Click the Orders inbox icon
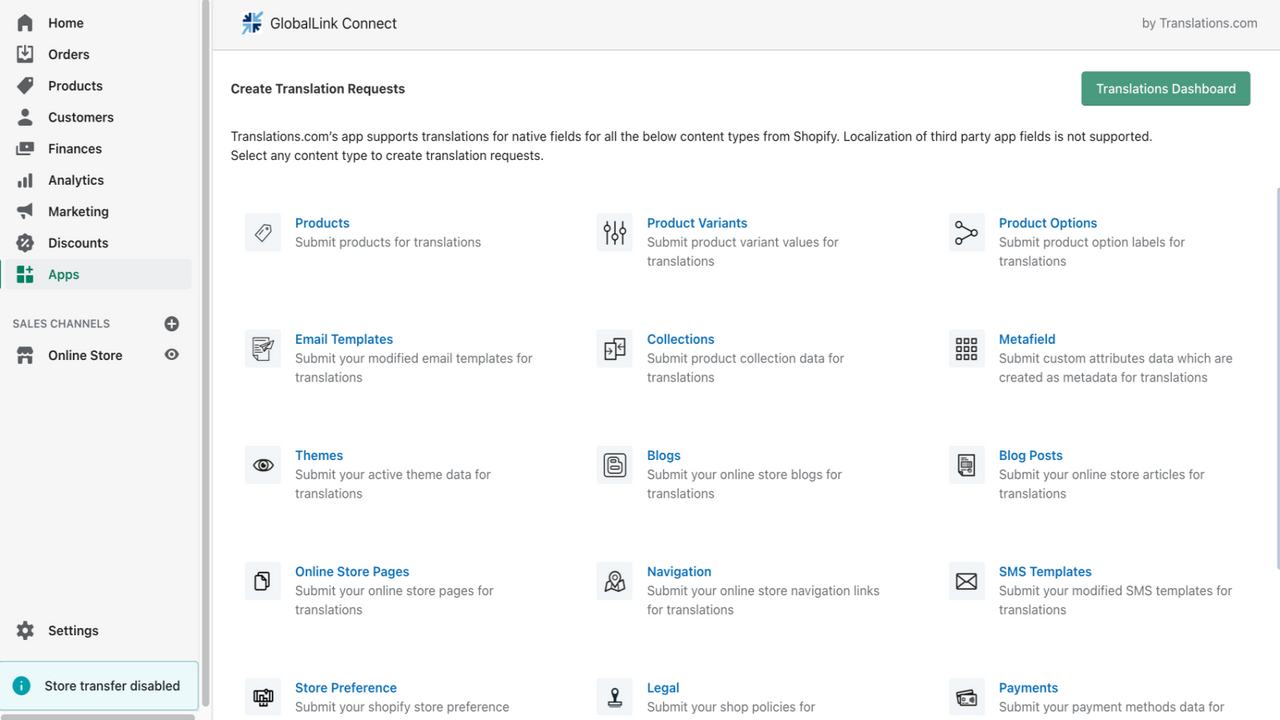 [25, 54]
